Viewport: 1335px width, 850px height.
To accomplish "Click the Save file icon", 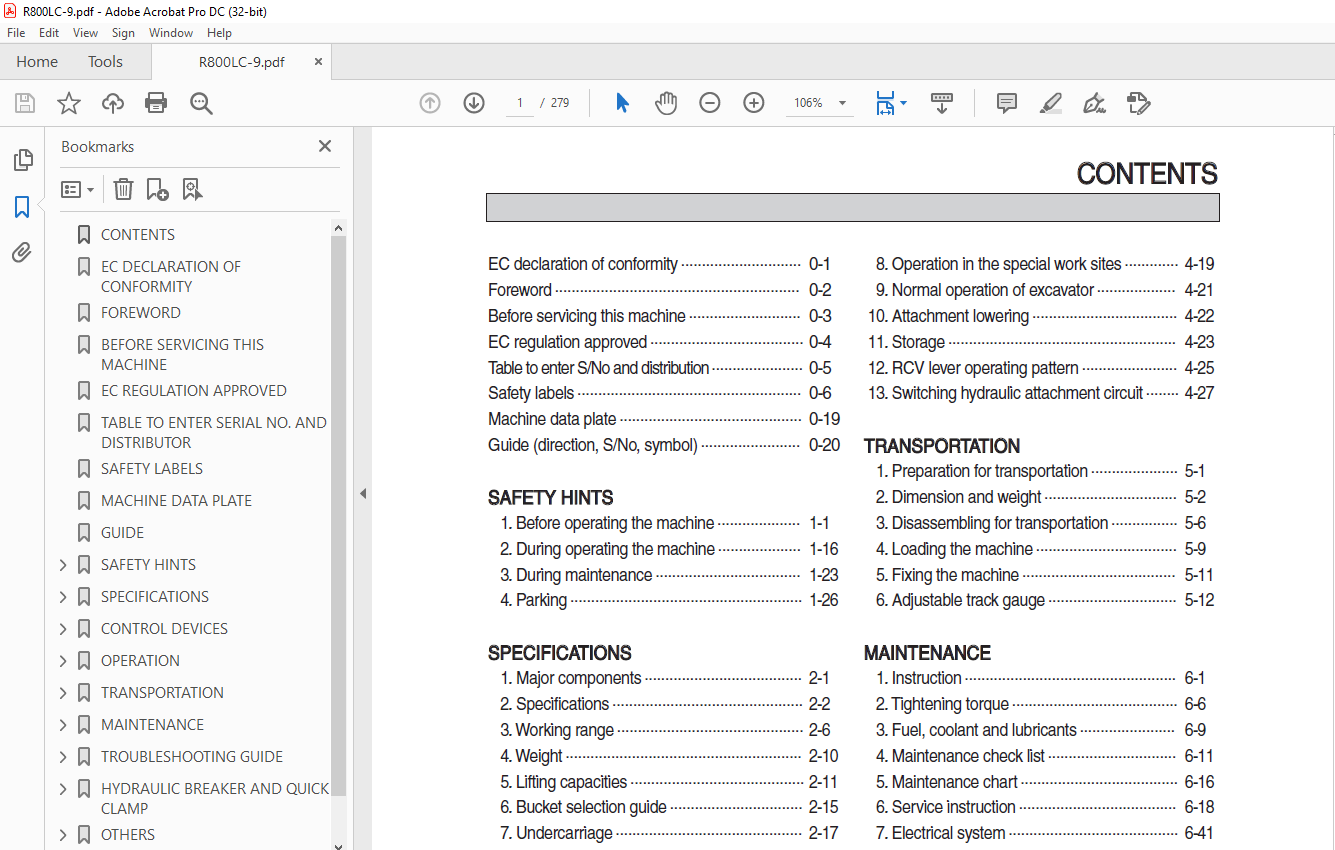I will pyautogui.click(x=25, y=103).
